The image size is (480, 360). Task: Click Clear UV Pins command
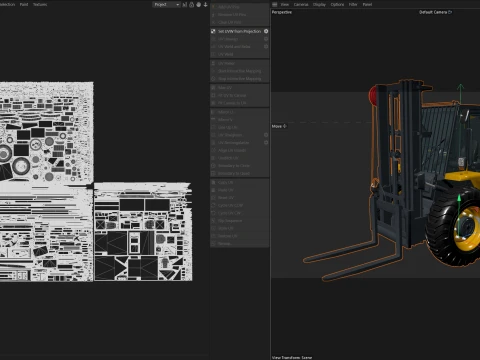(x=240, y=22)
